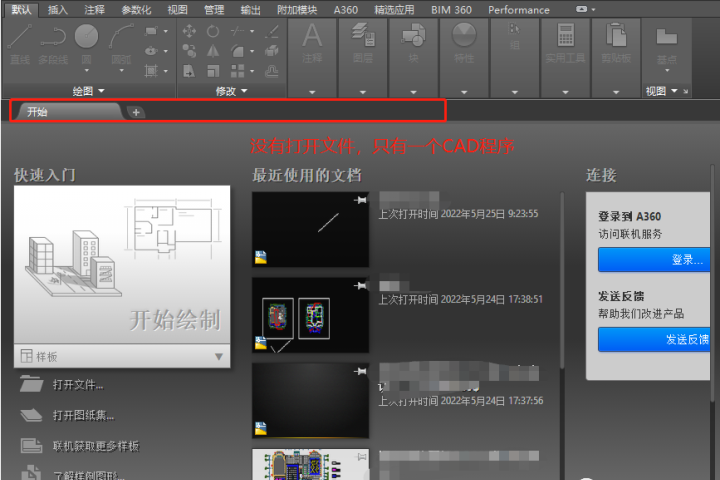Toggle pin on document opened 2022年5月24日 17:37:56
The image size is (720, 480).
pyautogui.click(x=360, y=371)
